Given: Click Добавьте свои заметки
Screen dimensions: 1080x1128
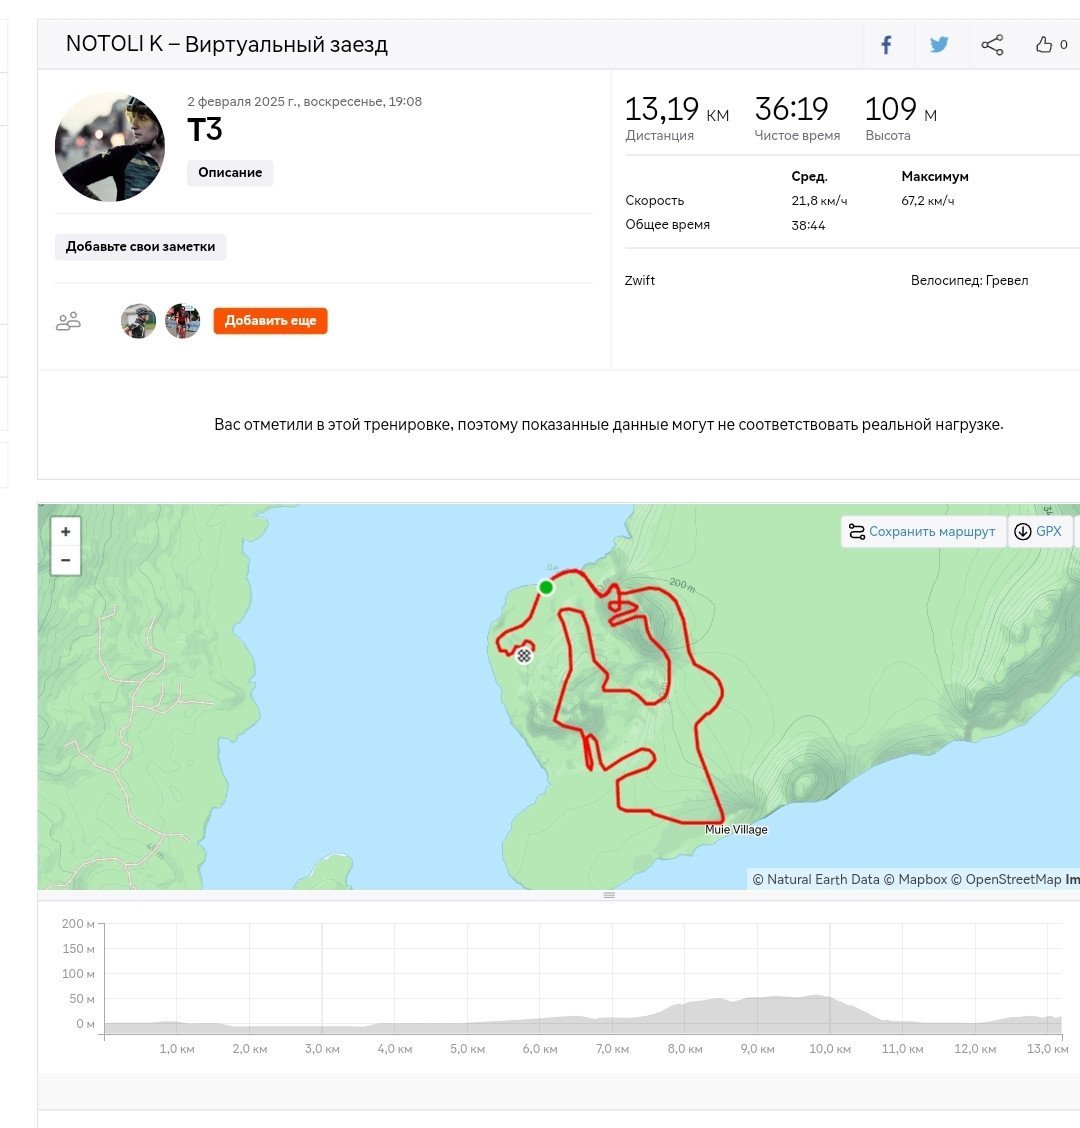Looking at the screenshot, I should [x=140, y=247].
